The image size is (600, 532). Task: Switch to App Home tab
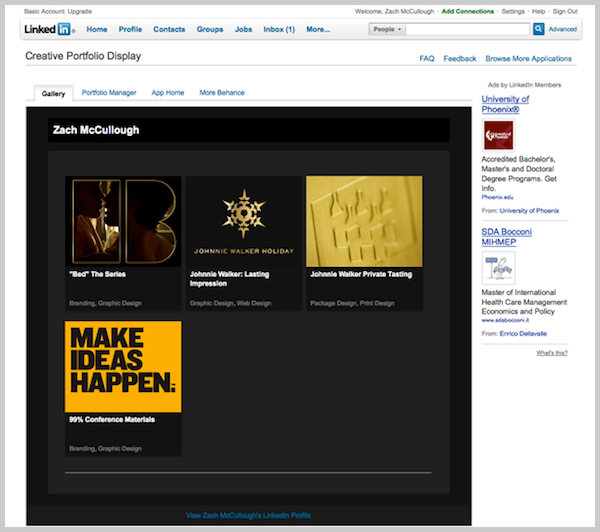[x=168, y=93]
